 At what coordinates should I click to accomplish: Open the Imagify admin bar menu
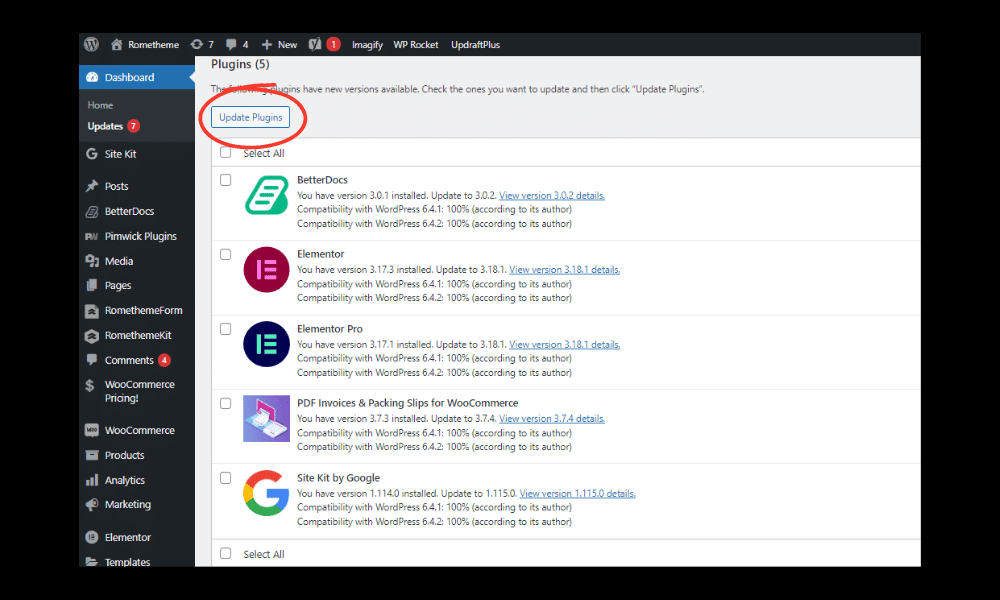367,45
